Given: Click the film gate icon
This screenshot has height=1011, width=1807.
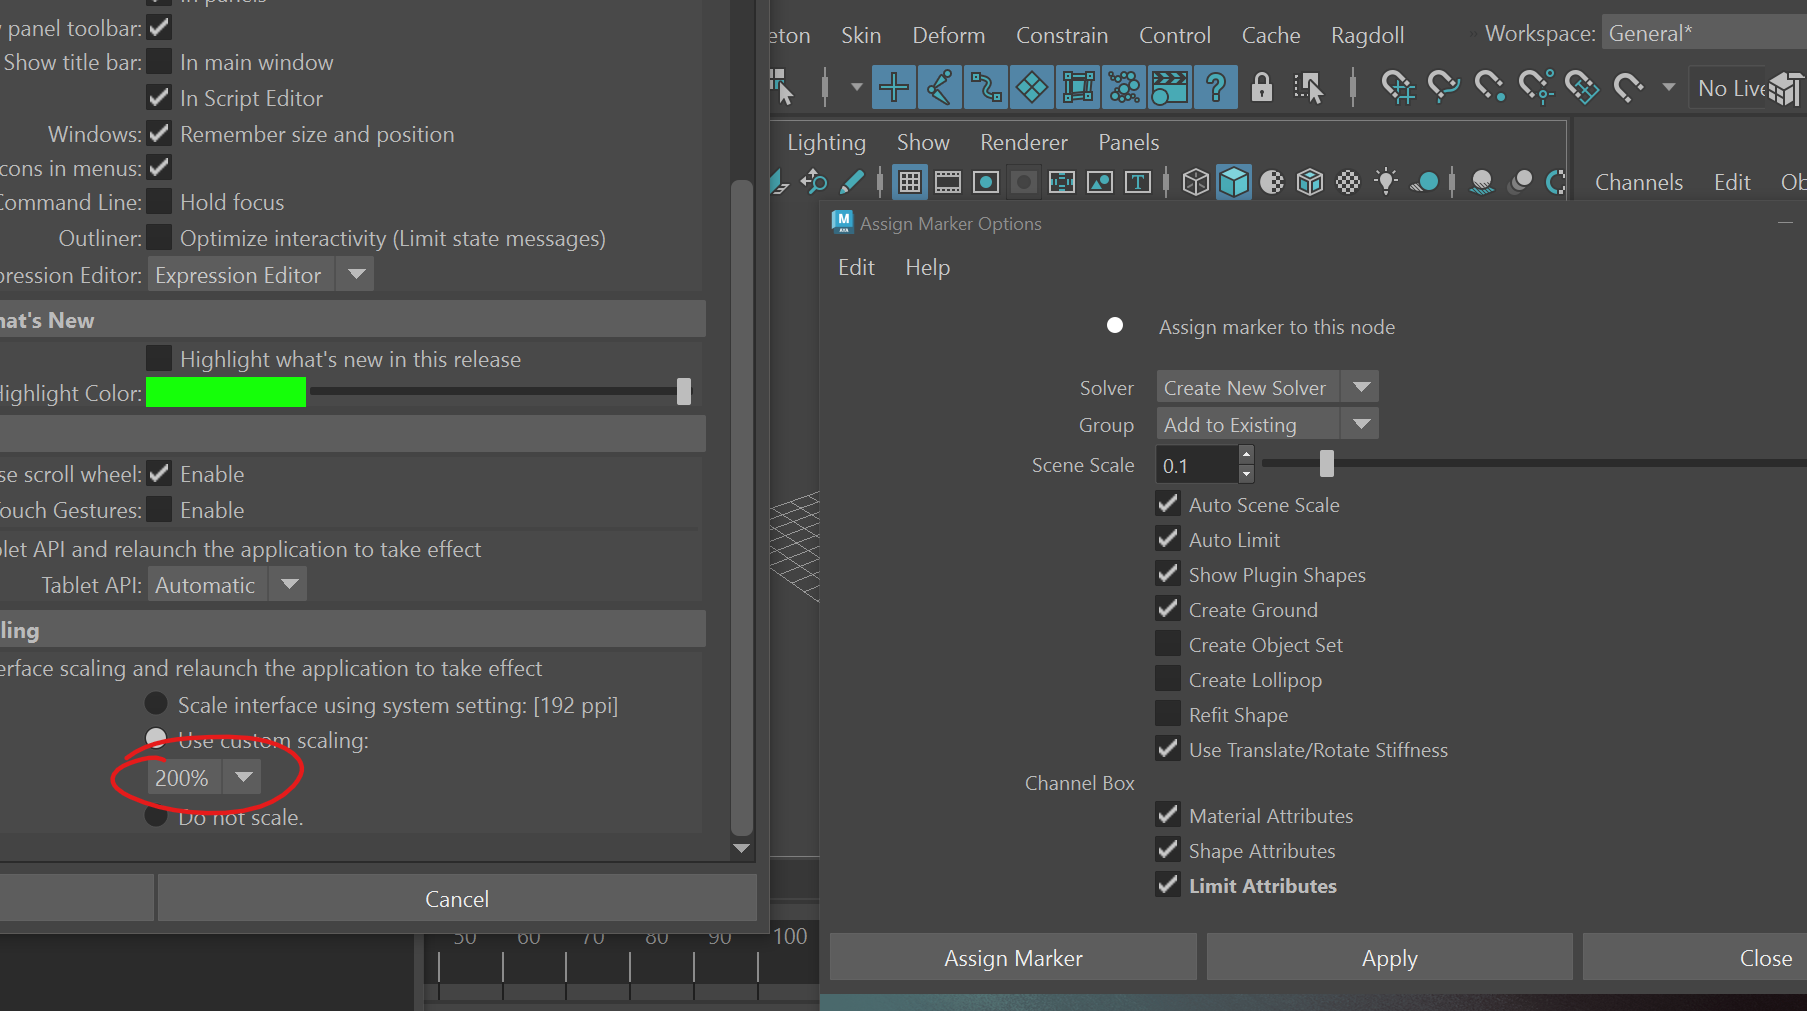Looking at the screenshot, I should [x=947, y=182].
